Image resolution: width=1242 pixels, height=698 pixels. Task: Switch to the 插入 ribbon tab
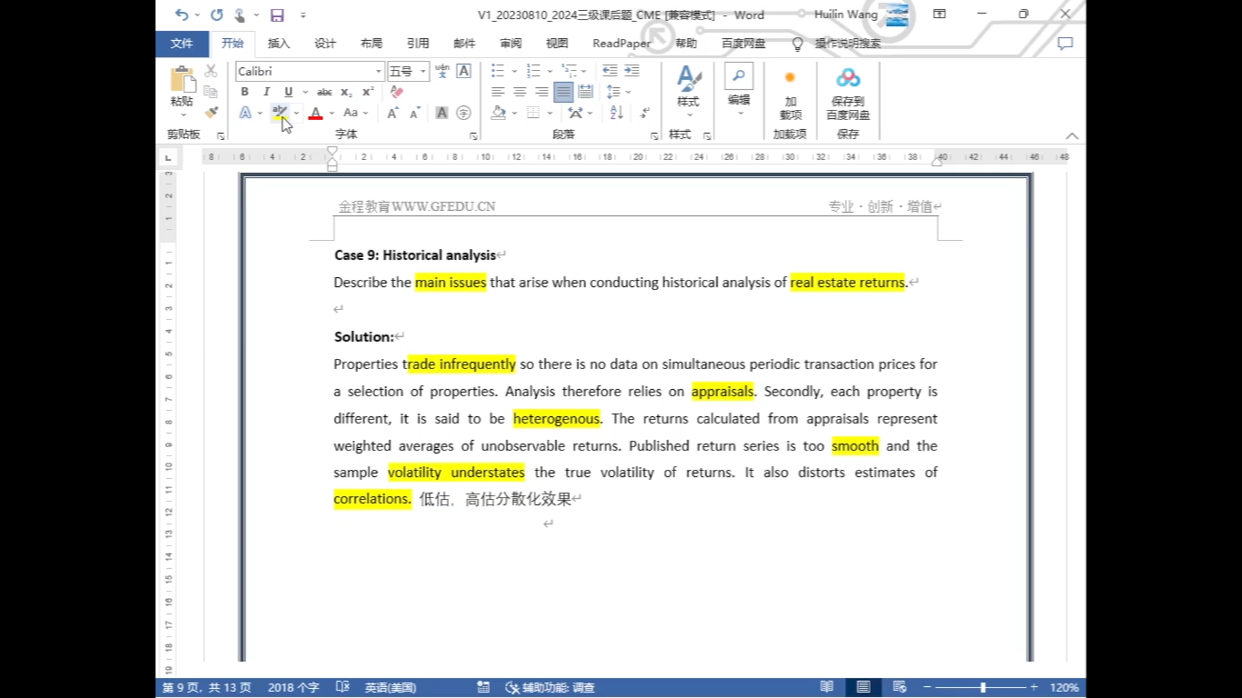279,44
